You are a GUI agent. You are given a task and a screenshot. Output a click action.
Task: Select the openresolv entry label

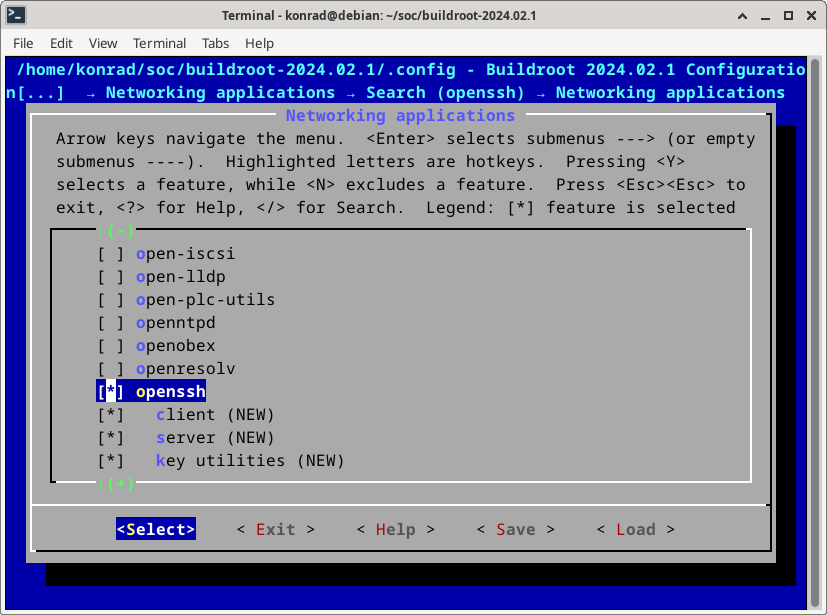(x=186, y=369)
